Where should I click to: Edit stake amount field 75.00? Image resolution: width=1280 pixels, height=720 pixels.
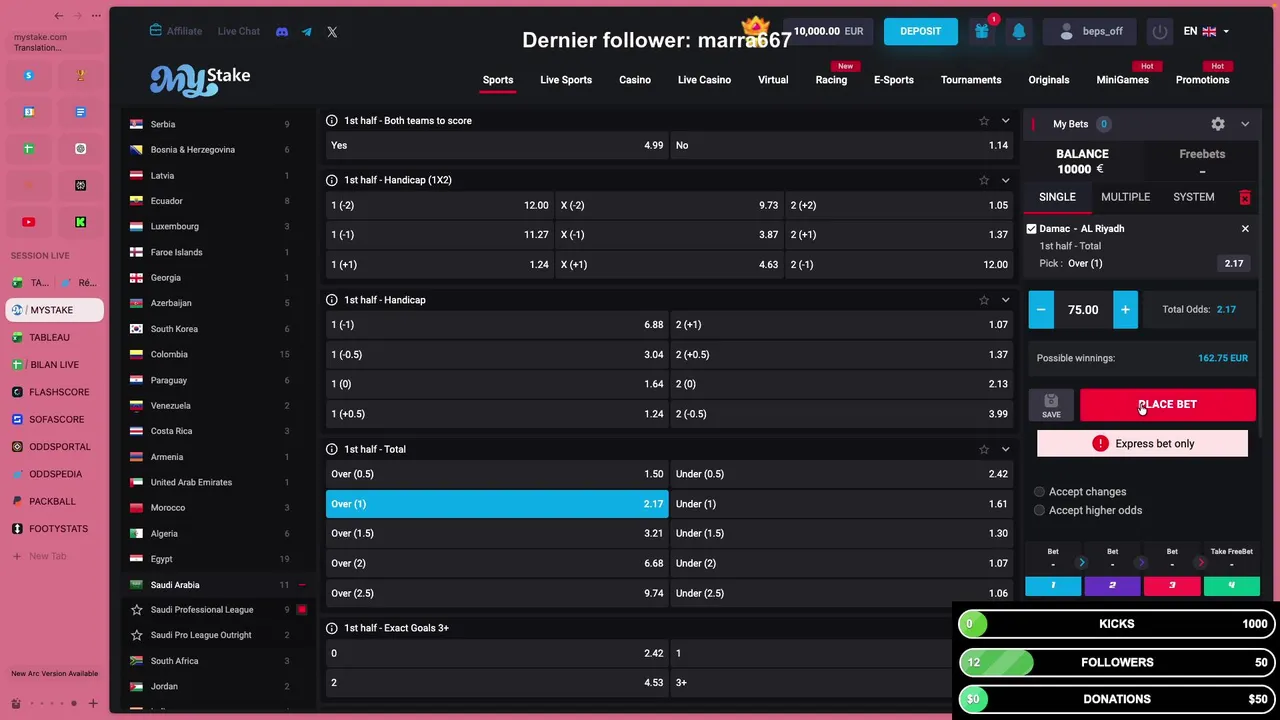point(1083,310)
